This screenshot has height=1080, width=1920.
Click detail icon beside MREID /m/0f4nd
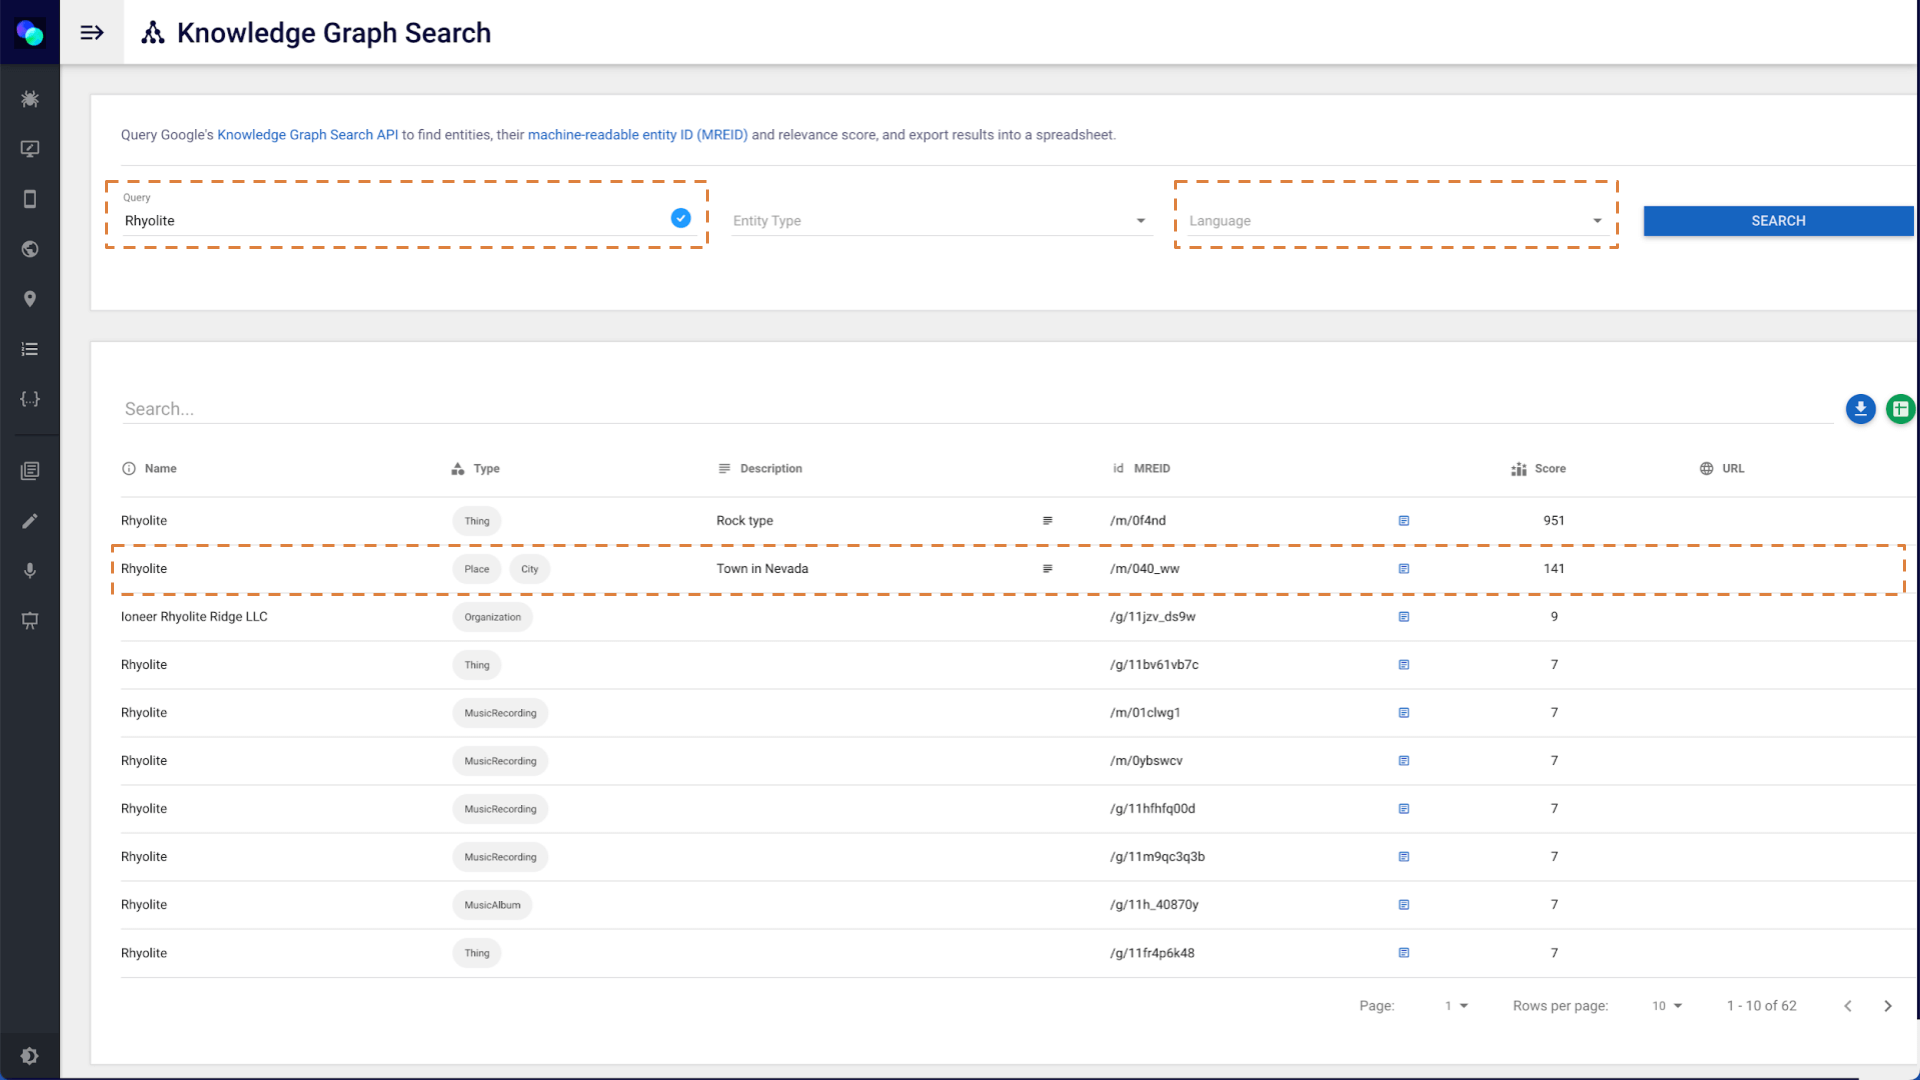point(1404,521)
